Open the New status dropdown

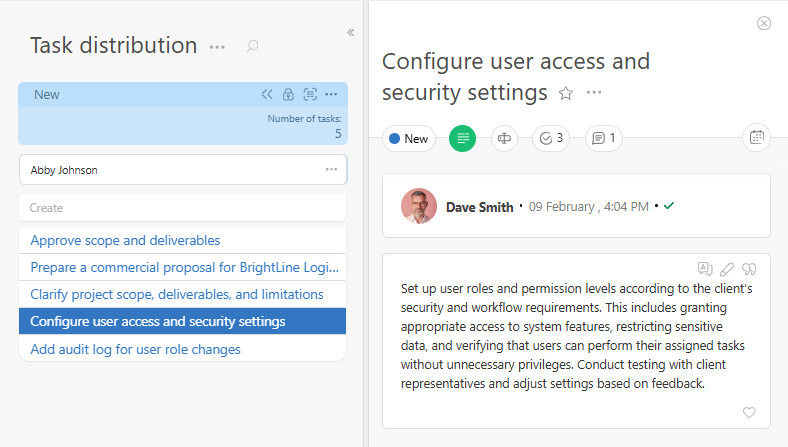[409, 139]
